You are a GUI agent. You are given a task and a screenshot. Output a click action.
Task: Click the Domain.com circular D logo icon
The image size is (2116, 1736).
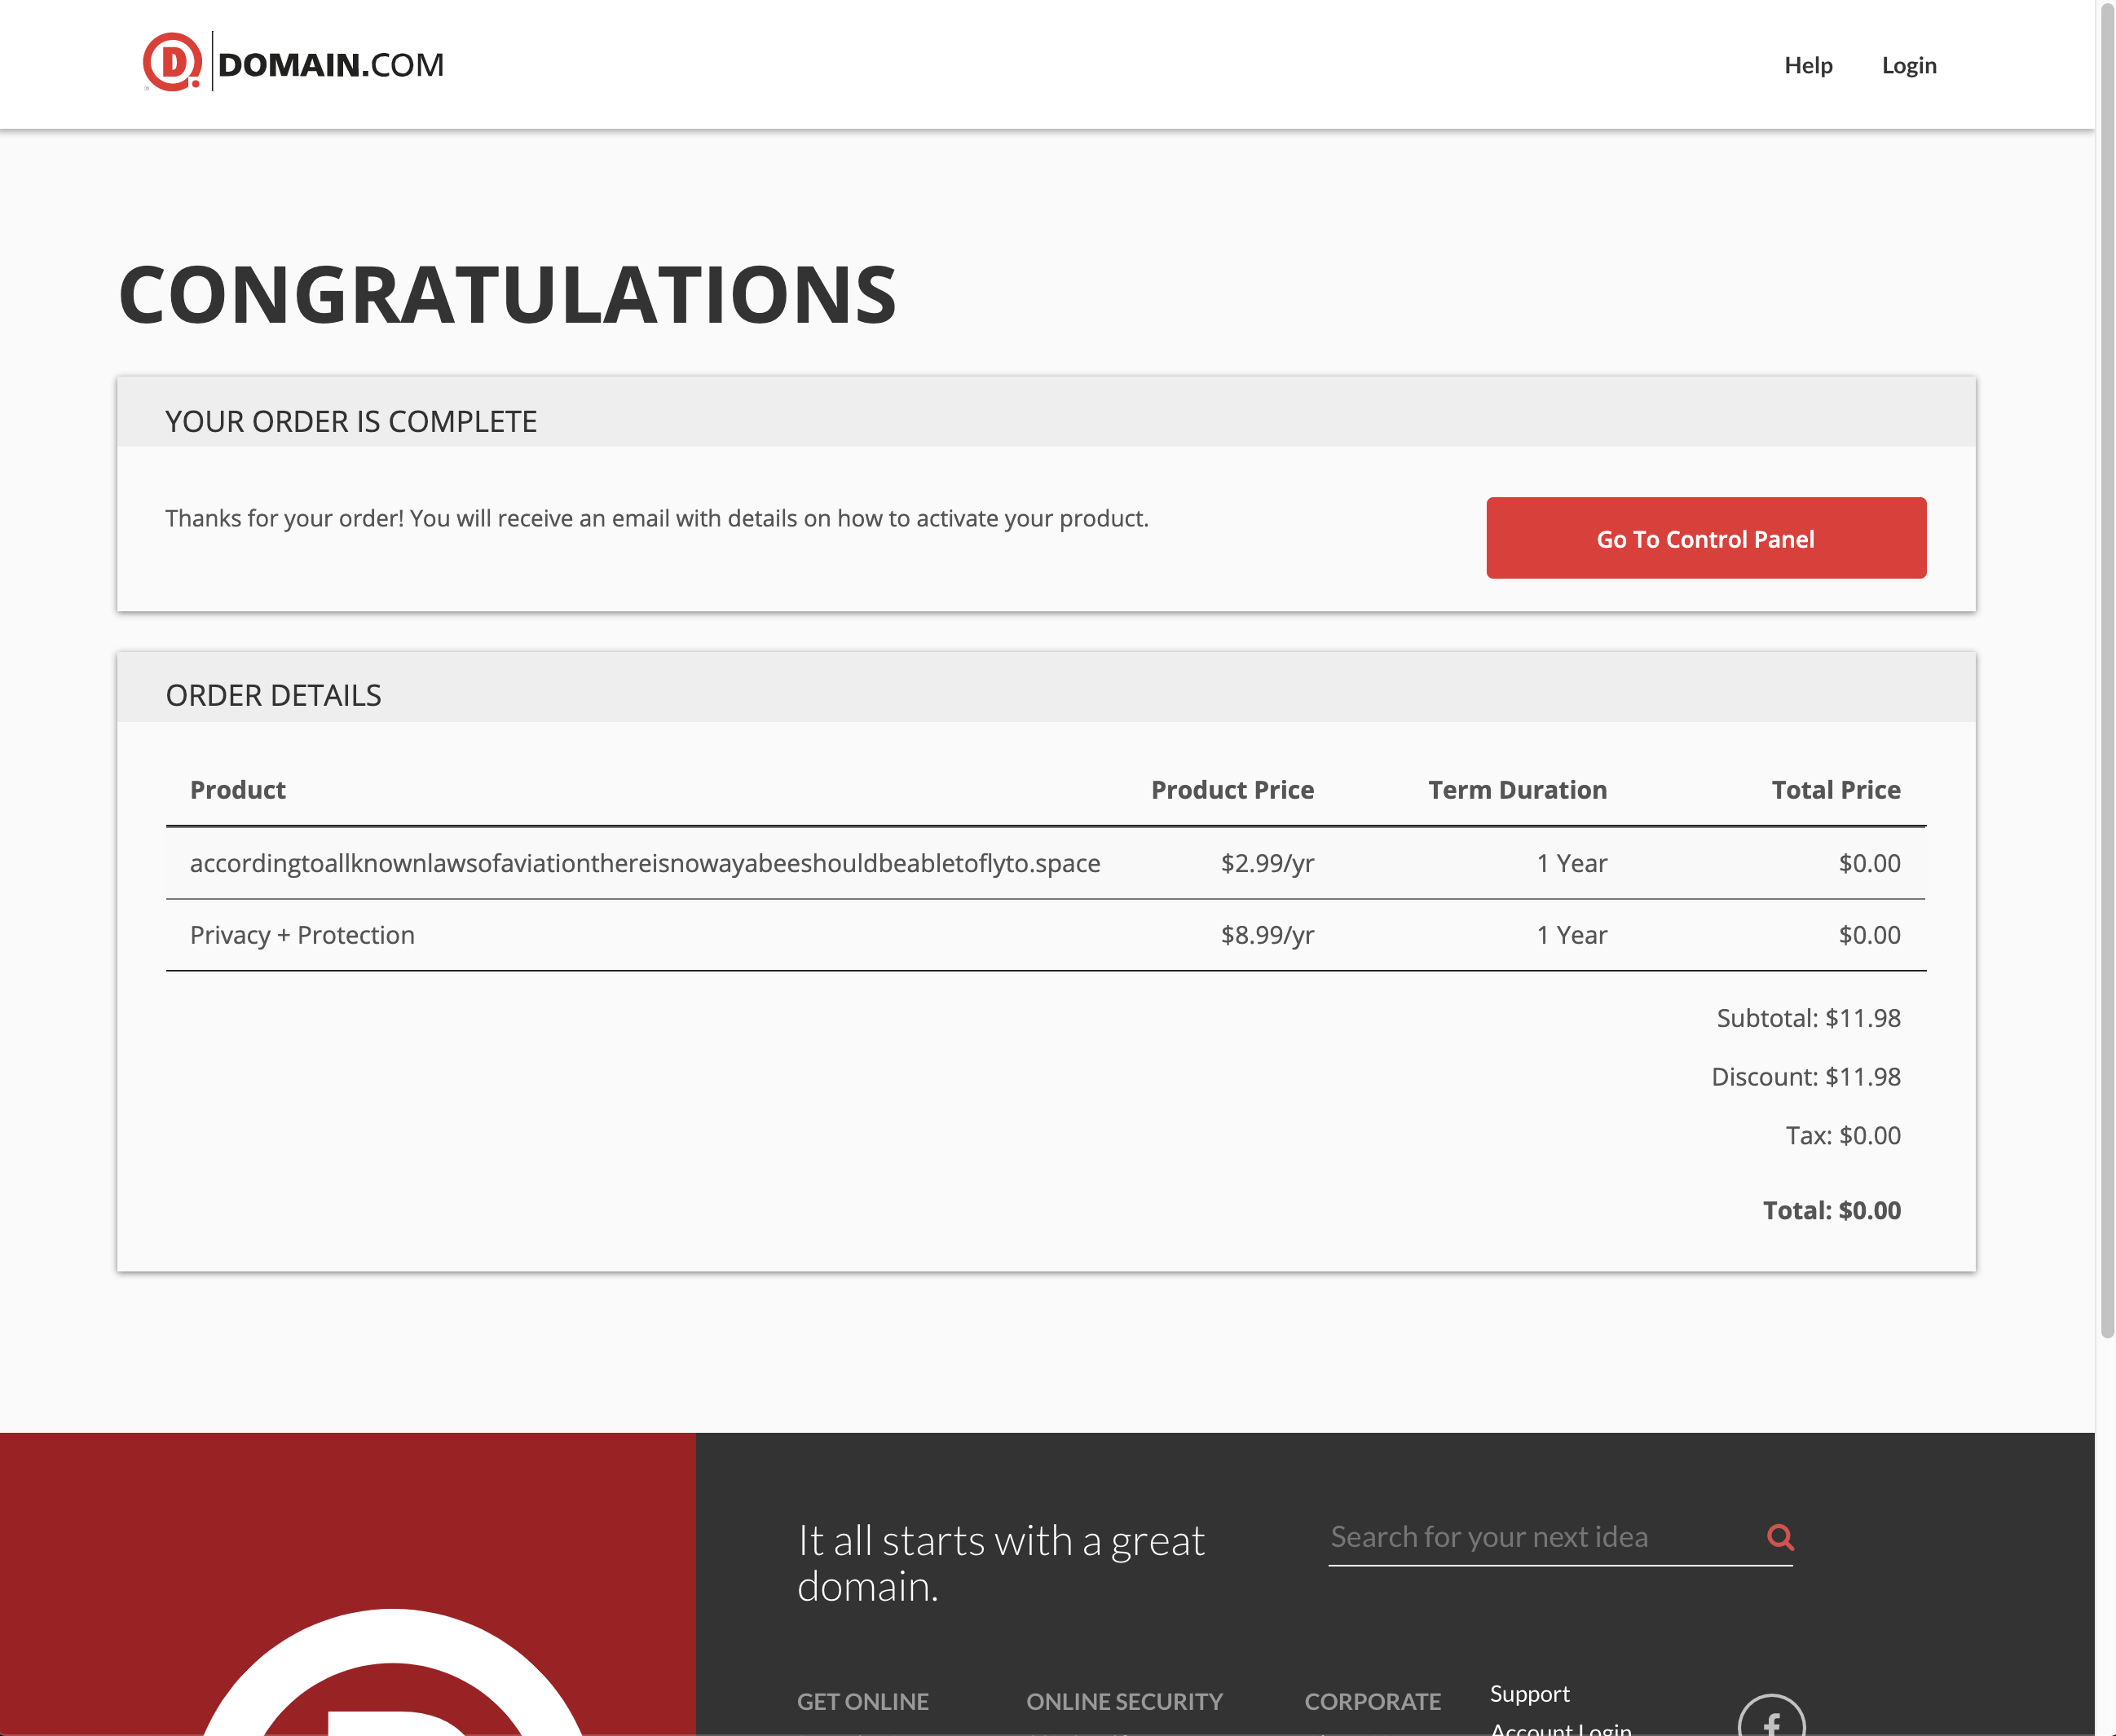[x=172, y=62]
